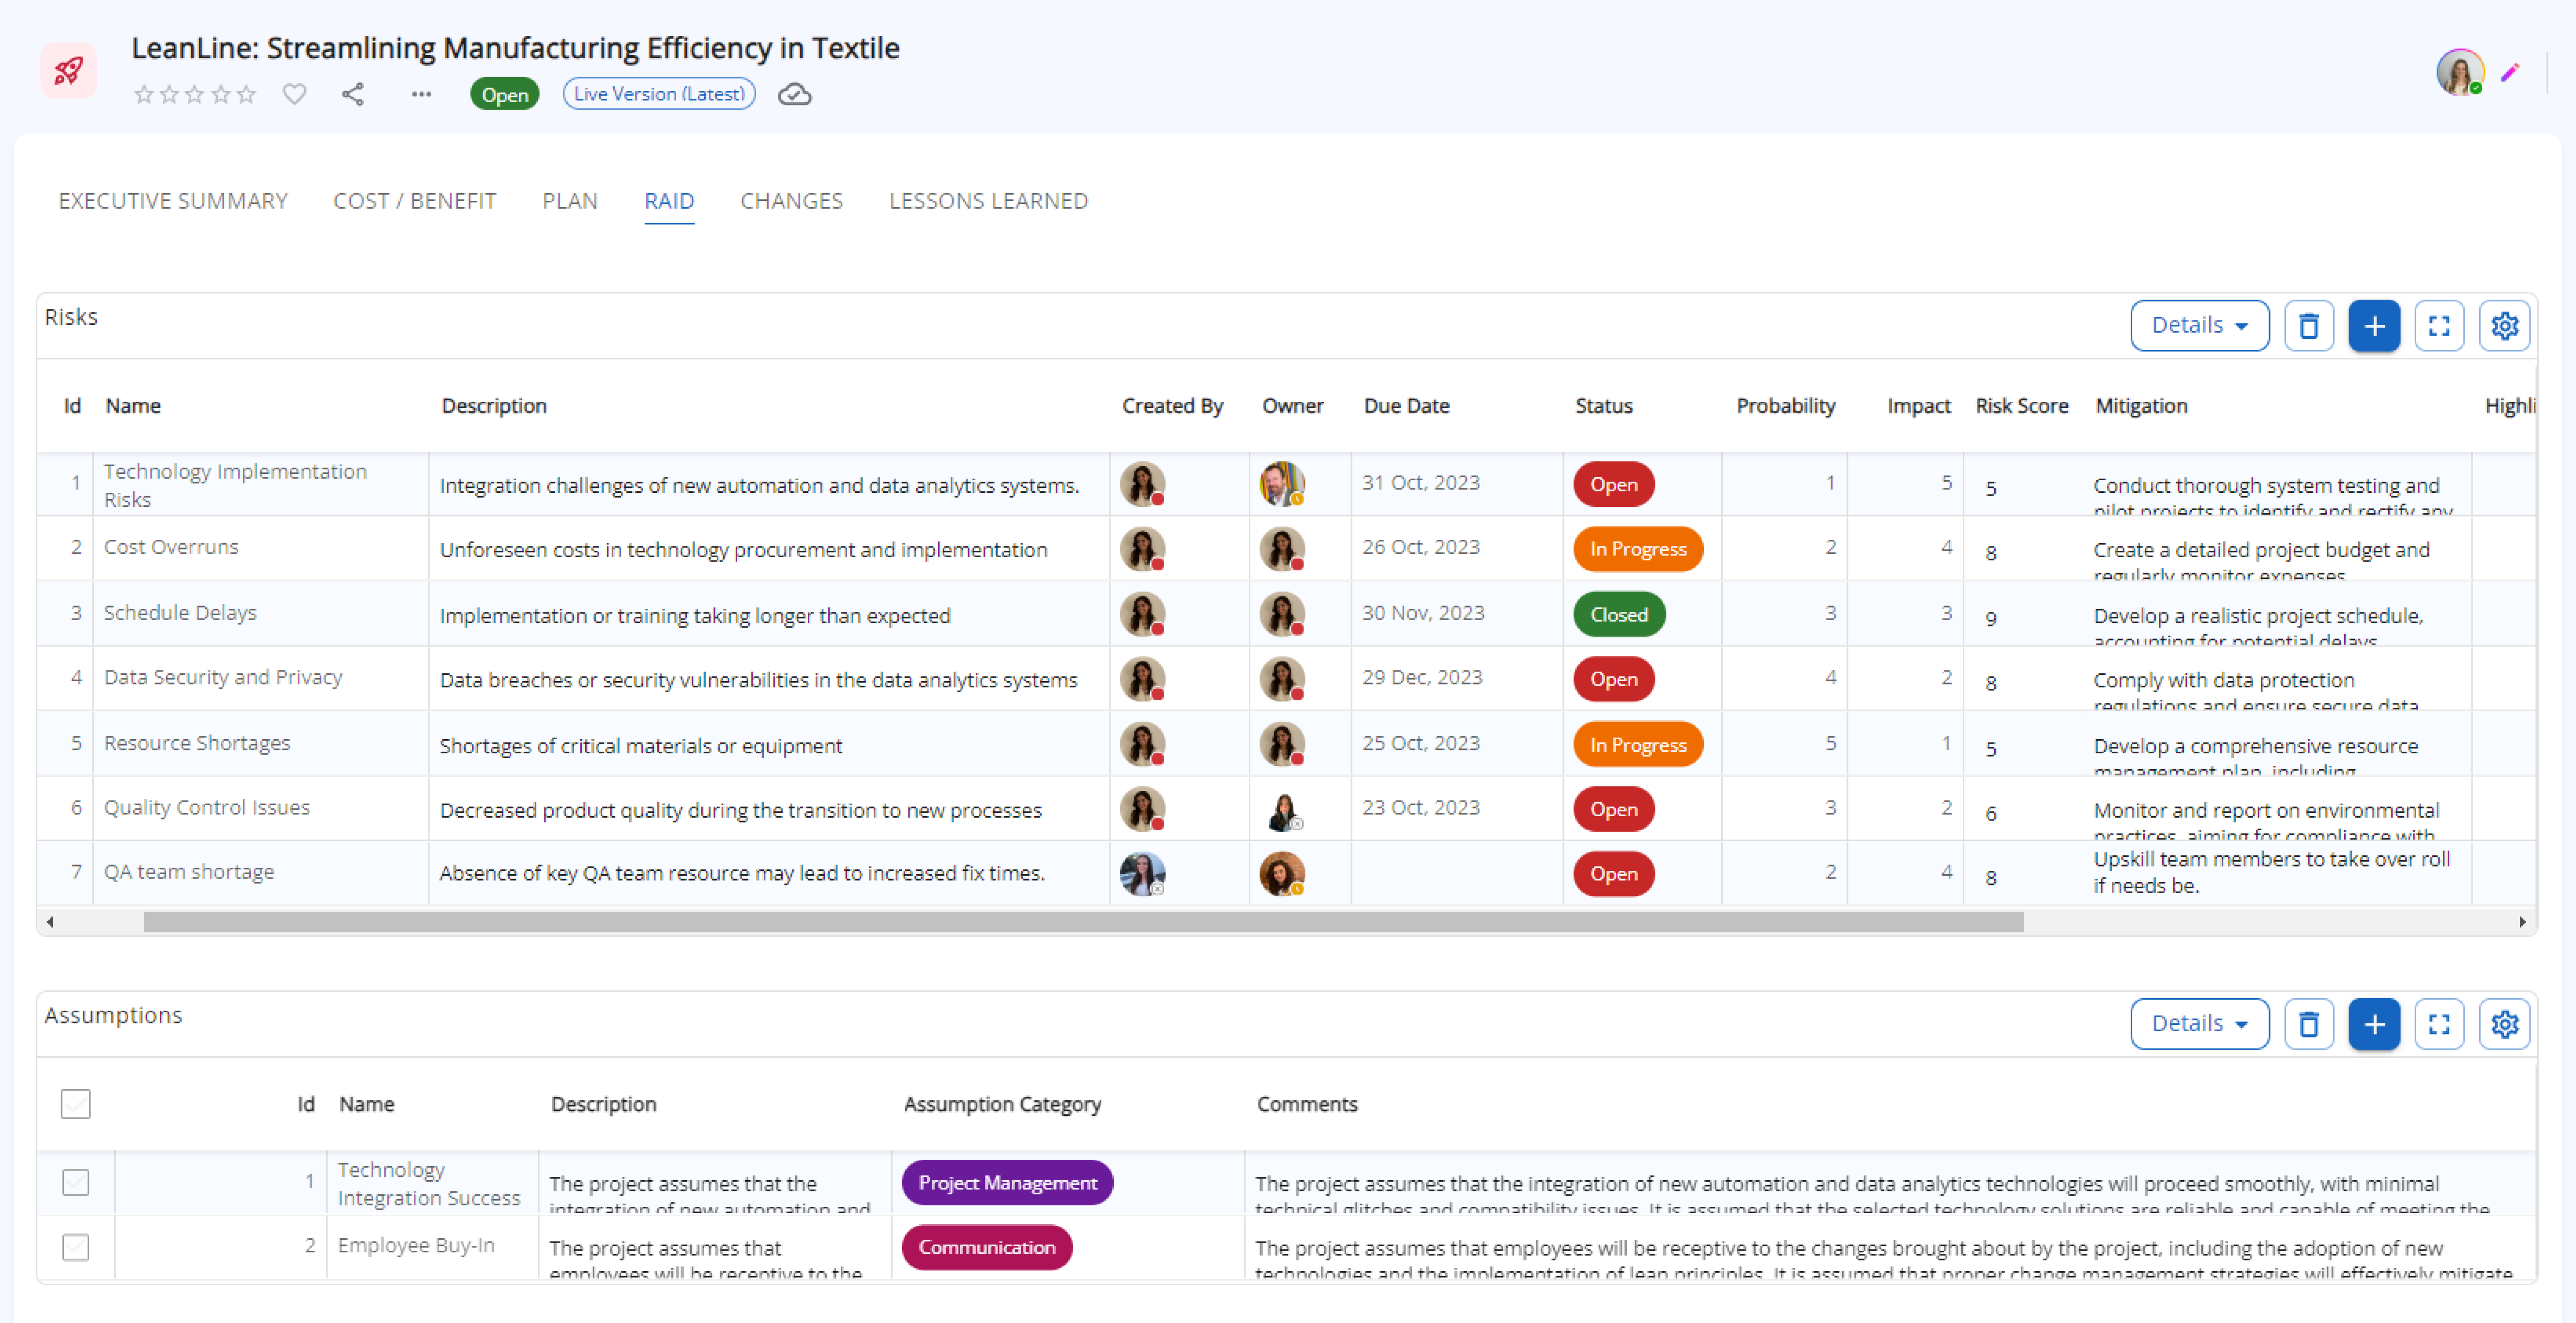Select the RAID tab
This screenshot has width=2576, height=1323.
(669, 201)
